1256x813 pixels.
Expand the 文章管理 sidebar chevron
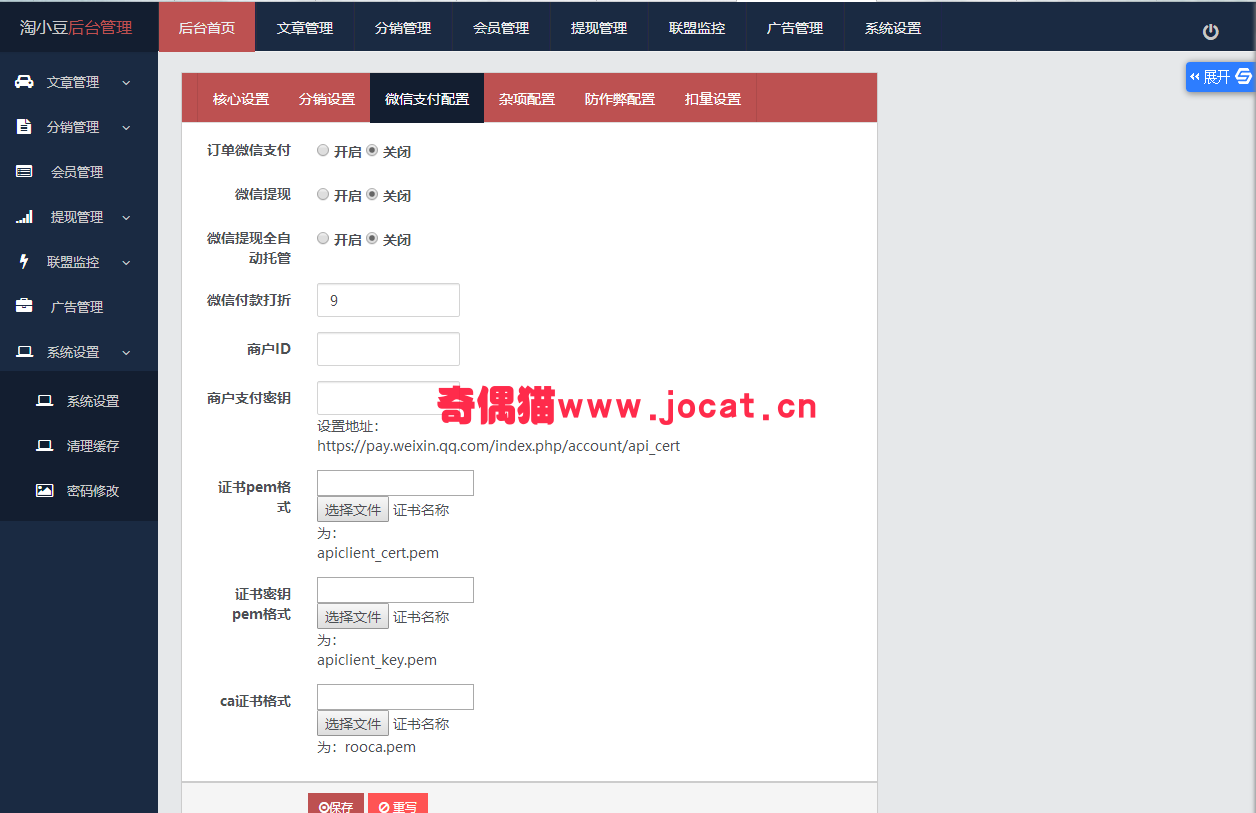click(126, 83)
